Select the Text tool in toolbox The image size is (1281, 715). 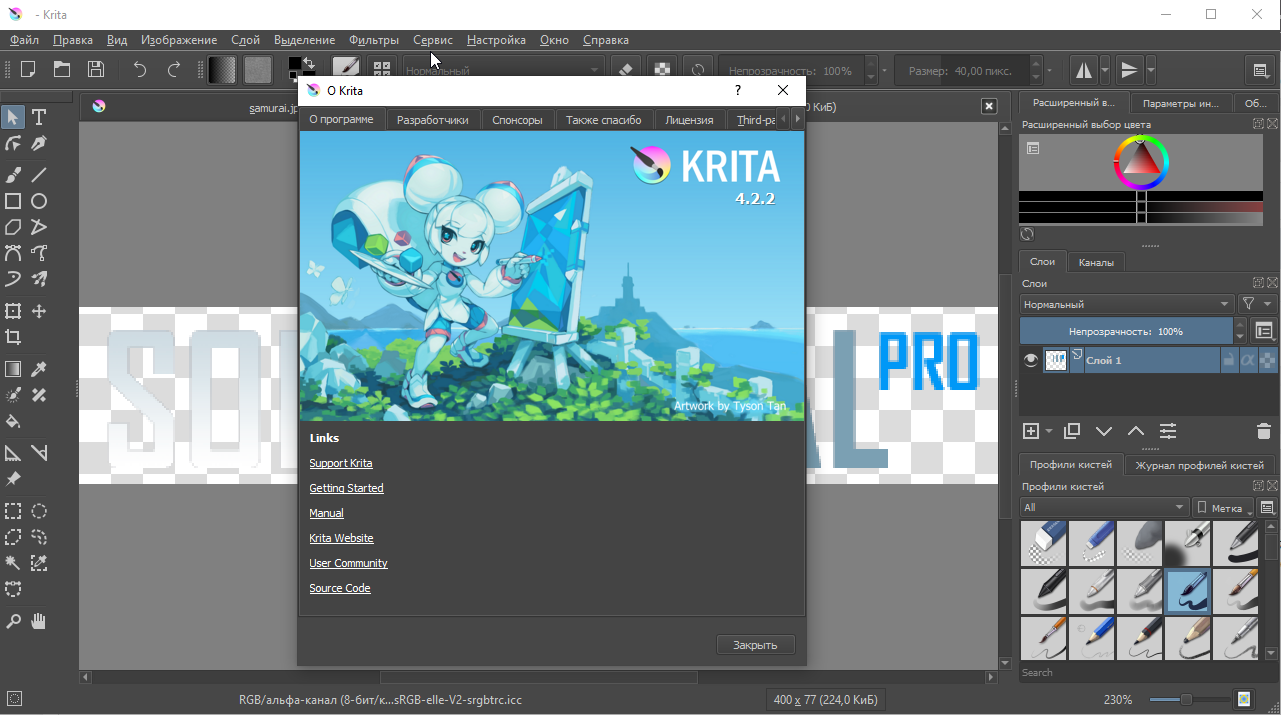coord(39,117)
